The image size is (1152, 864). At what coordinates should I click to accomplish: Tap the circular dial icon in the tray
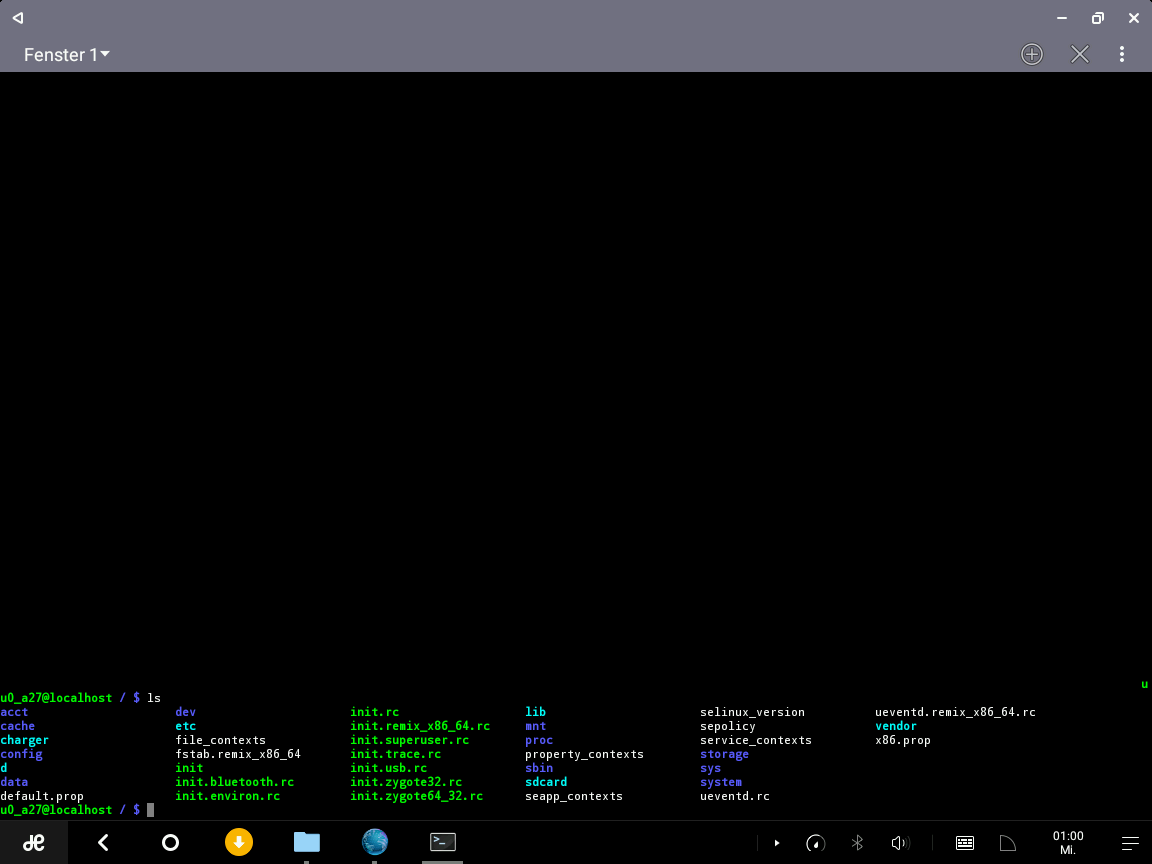pyautogui.click(x=815, y=842)
